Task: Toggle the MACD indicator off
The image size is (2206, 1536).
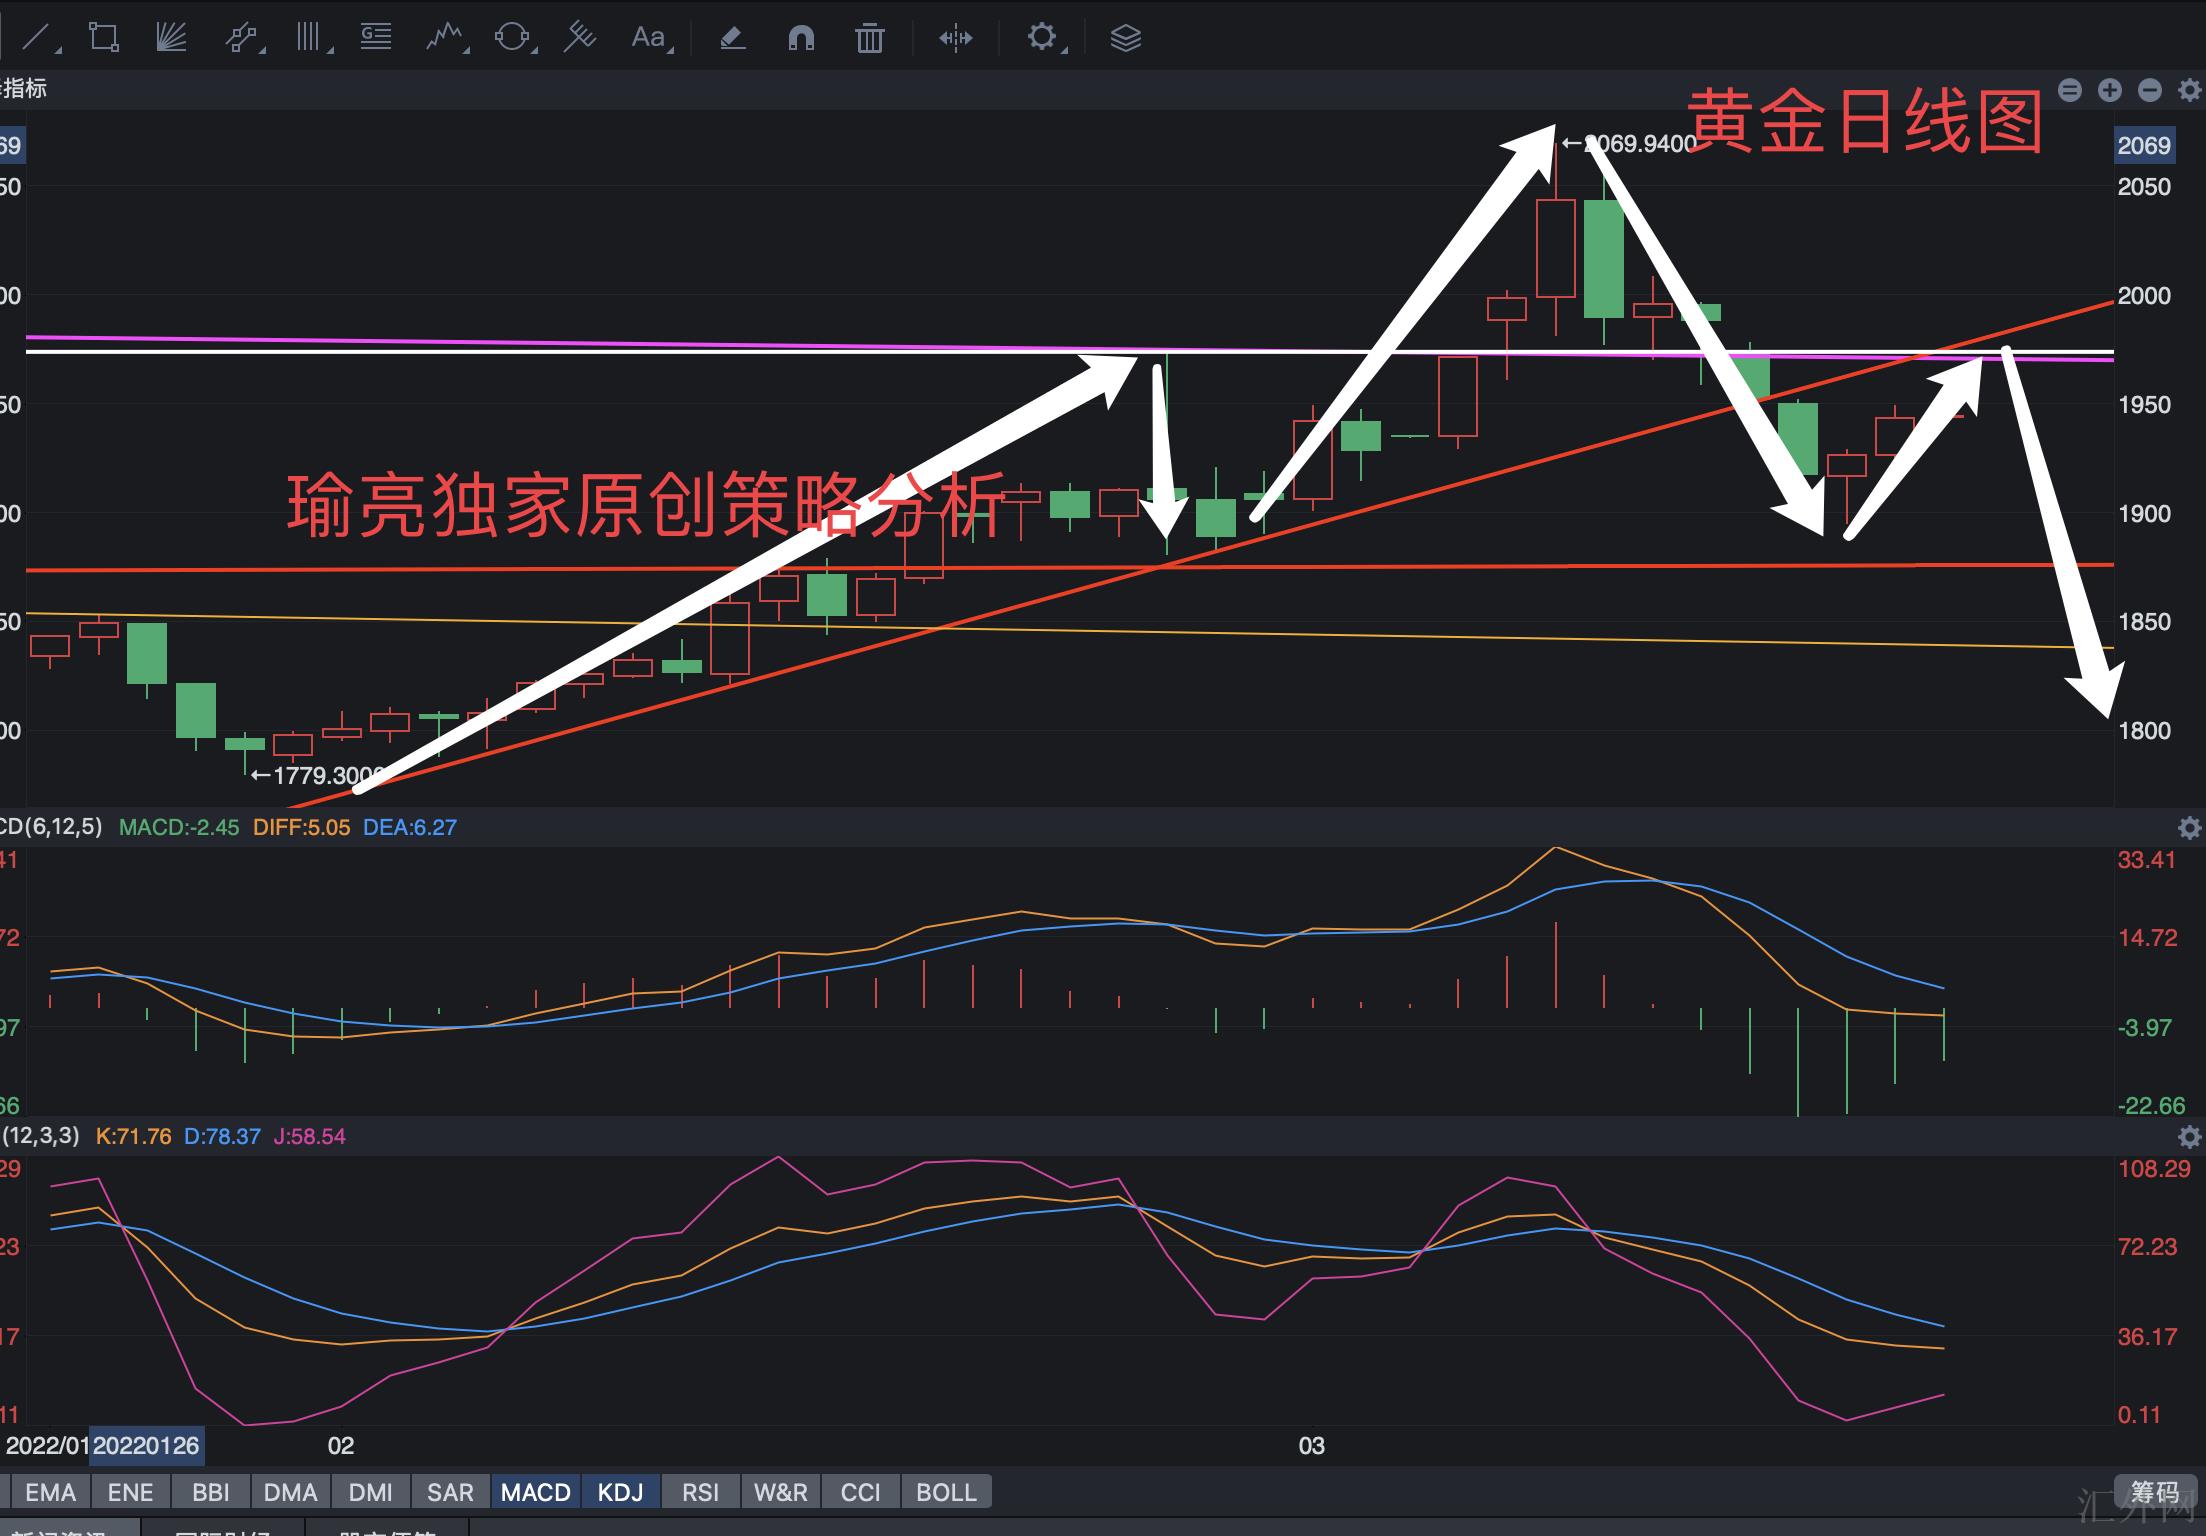Action: tap(535, 1492)
